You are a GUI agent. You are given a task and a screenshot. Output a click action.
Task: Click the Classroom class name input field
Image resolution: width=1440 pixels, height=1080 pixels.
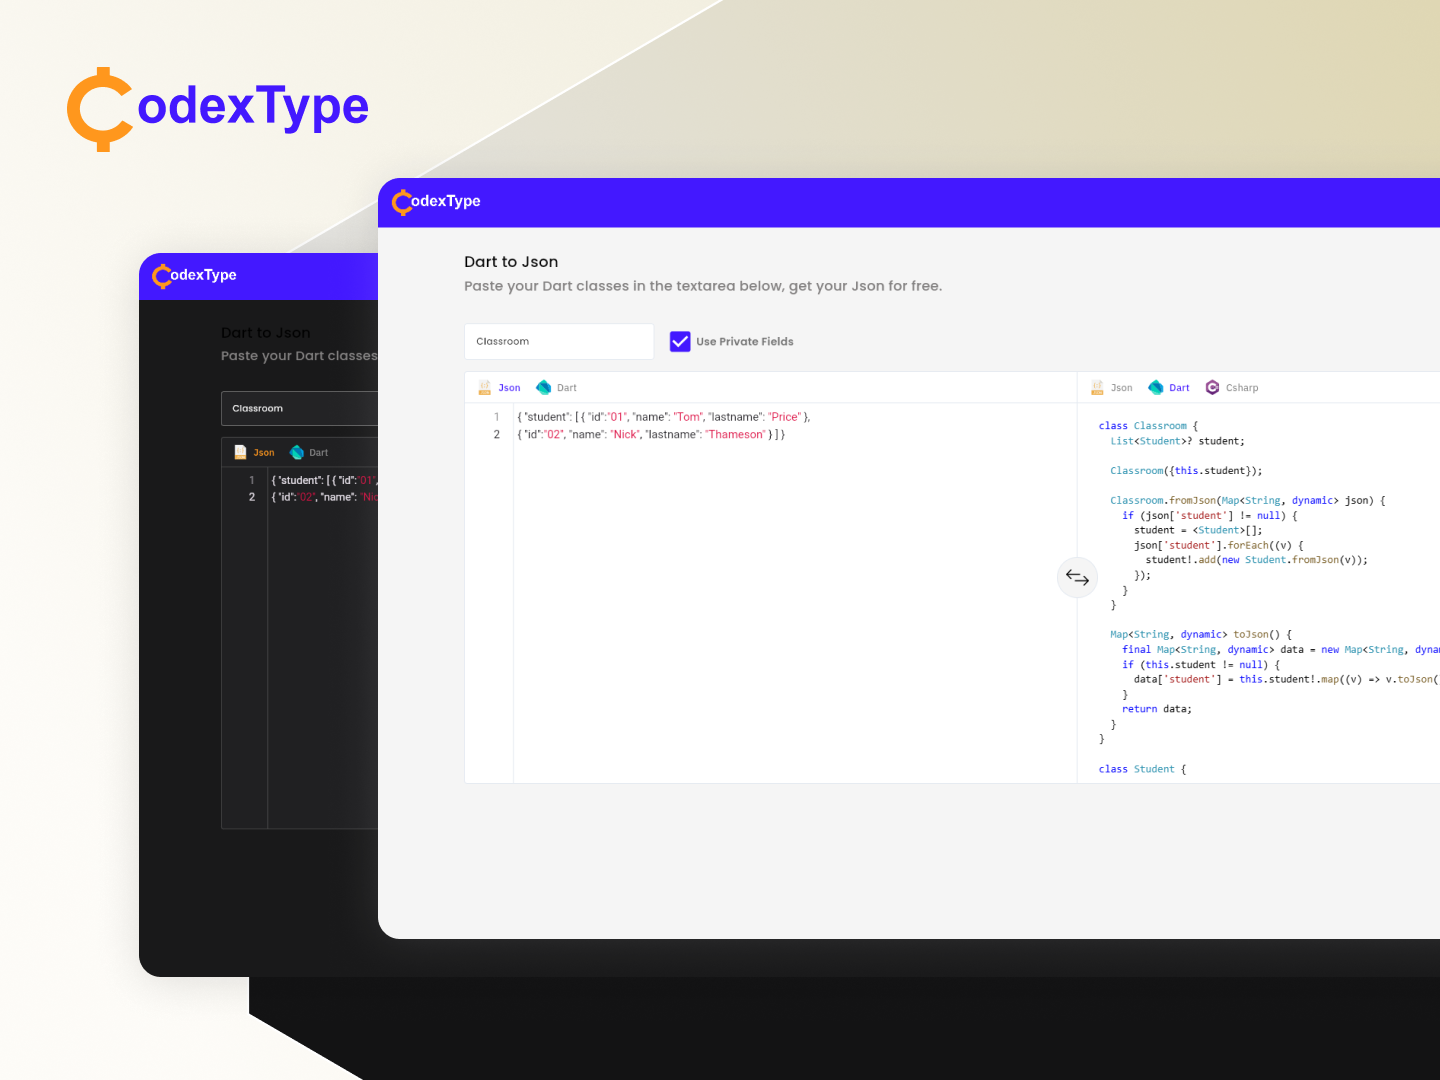pyautogui.click(x=558, y=341)
